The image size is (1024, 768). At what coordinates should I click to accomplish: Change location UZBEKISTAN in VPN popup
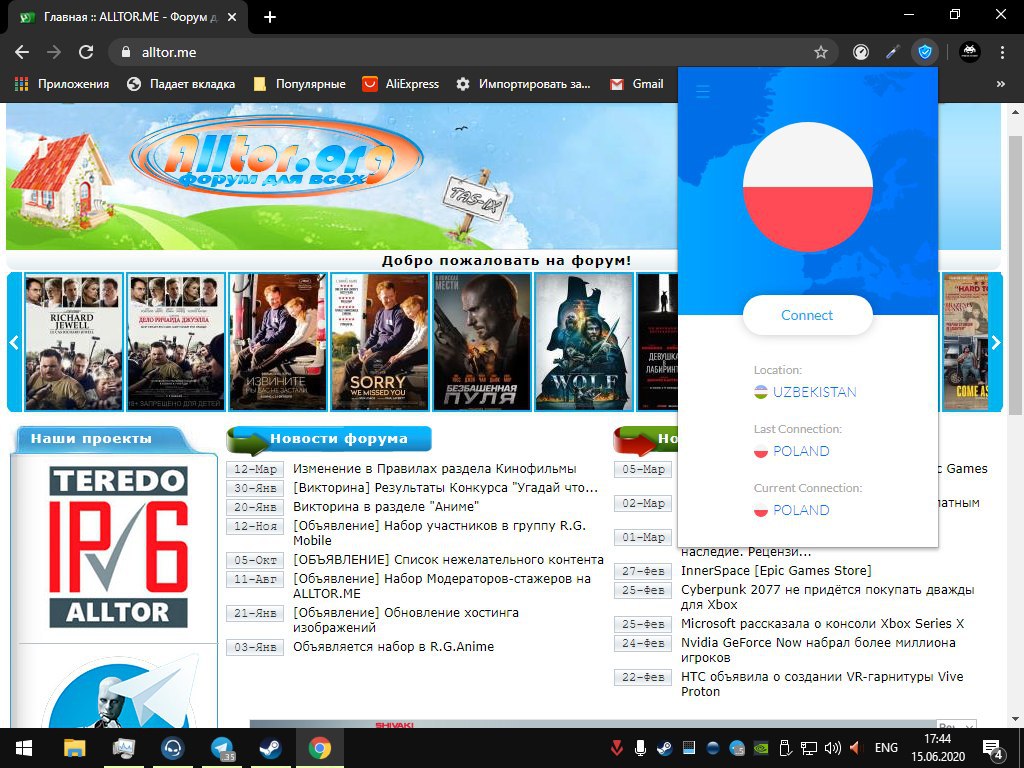[805, 392]
